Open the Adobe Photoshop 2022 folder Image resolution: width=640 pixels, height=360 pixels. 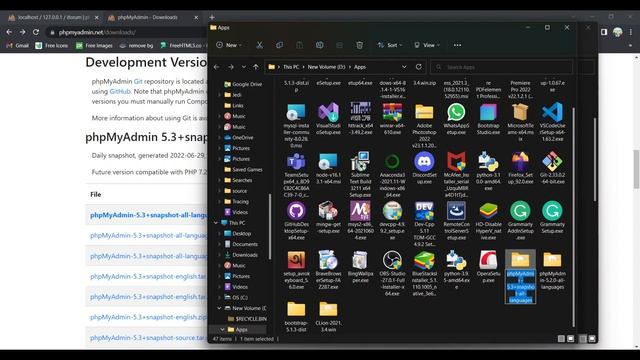point(424,124)
